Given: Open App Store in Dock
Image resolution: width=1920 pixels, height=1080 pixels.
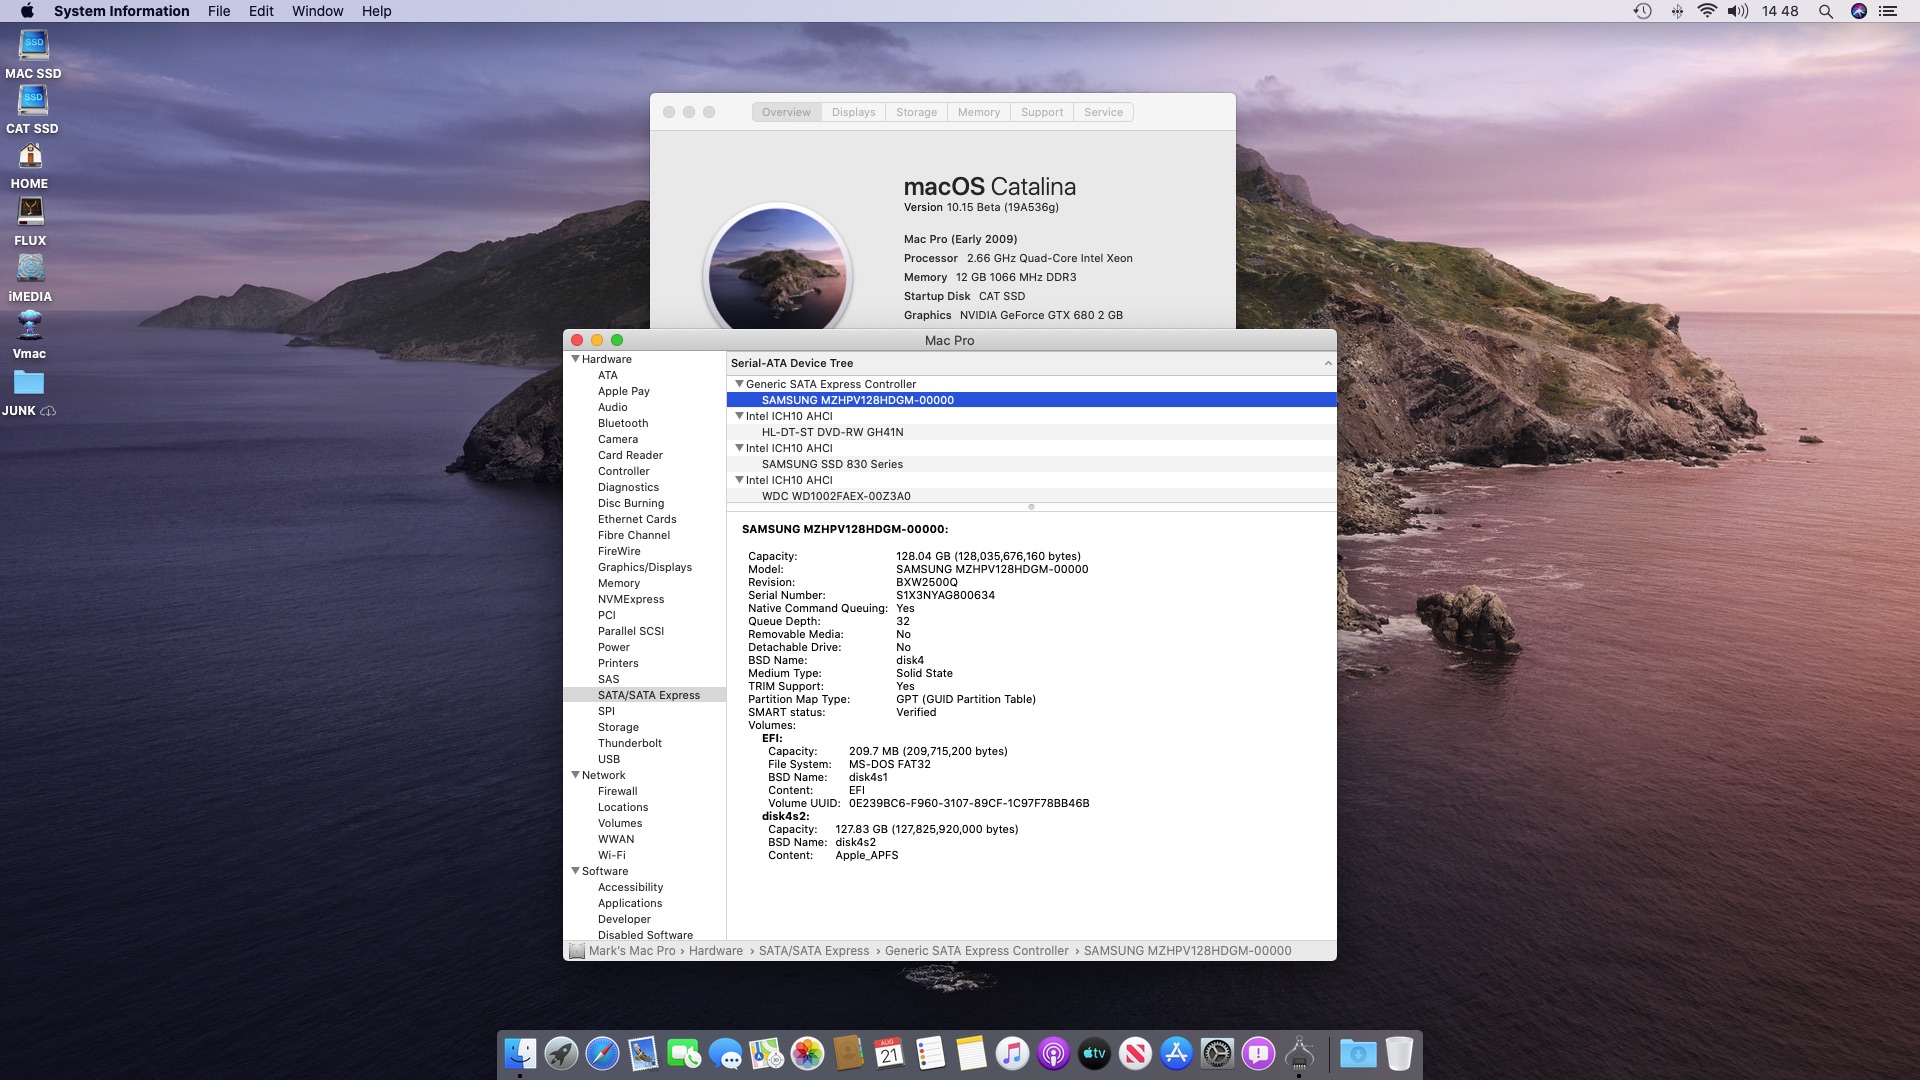Looking at the screenshot, I should (1176, 1054).
